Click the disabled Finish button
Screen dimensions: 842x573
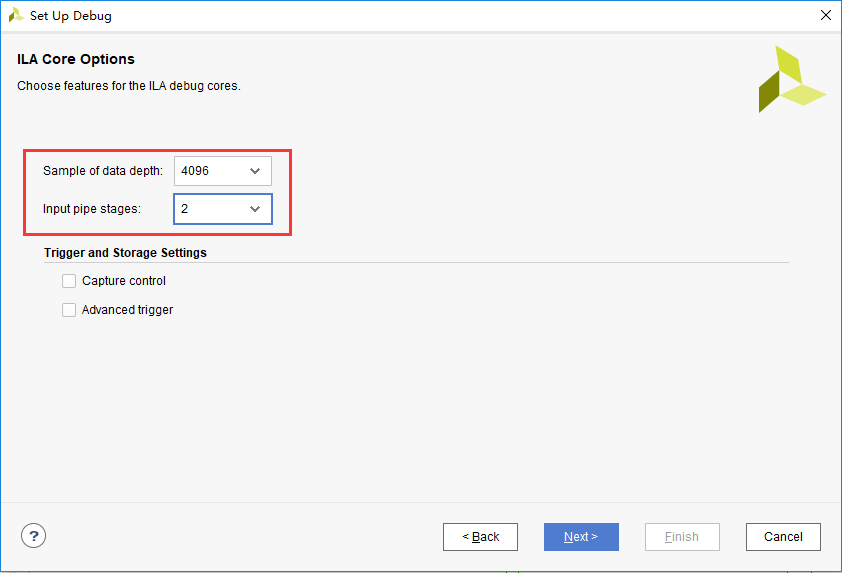point(682,536)
